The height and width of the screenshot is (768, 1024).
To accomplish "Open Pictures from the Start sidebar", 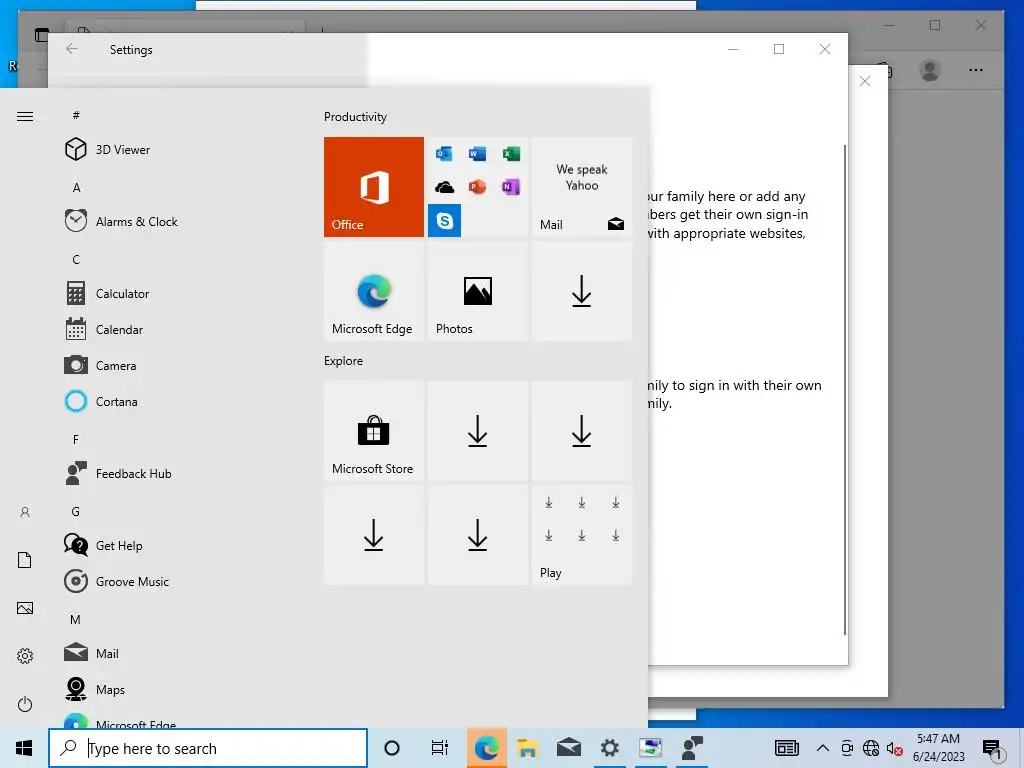I will [x=25, y=608].
